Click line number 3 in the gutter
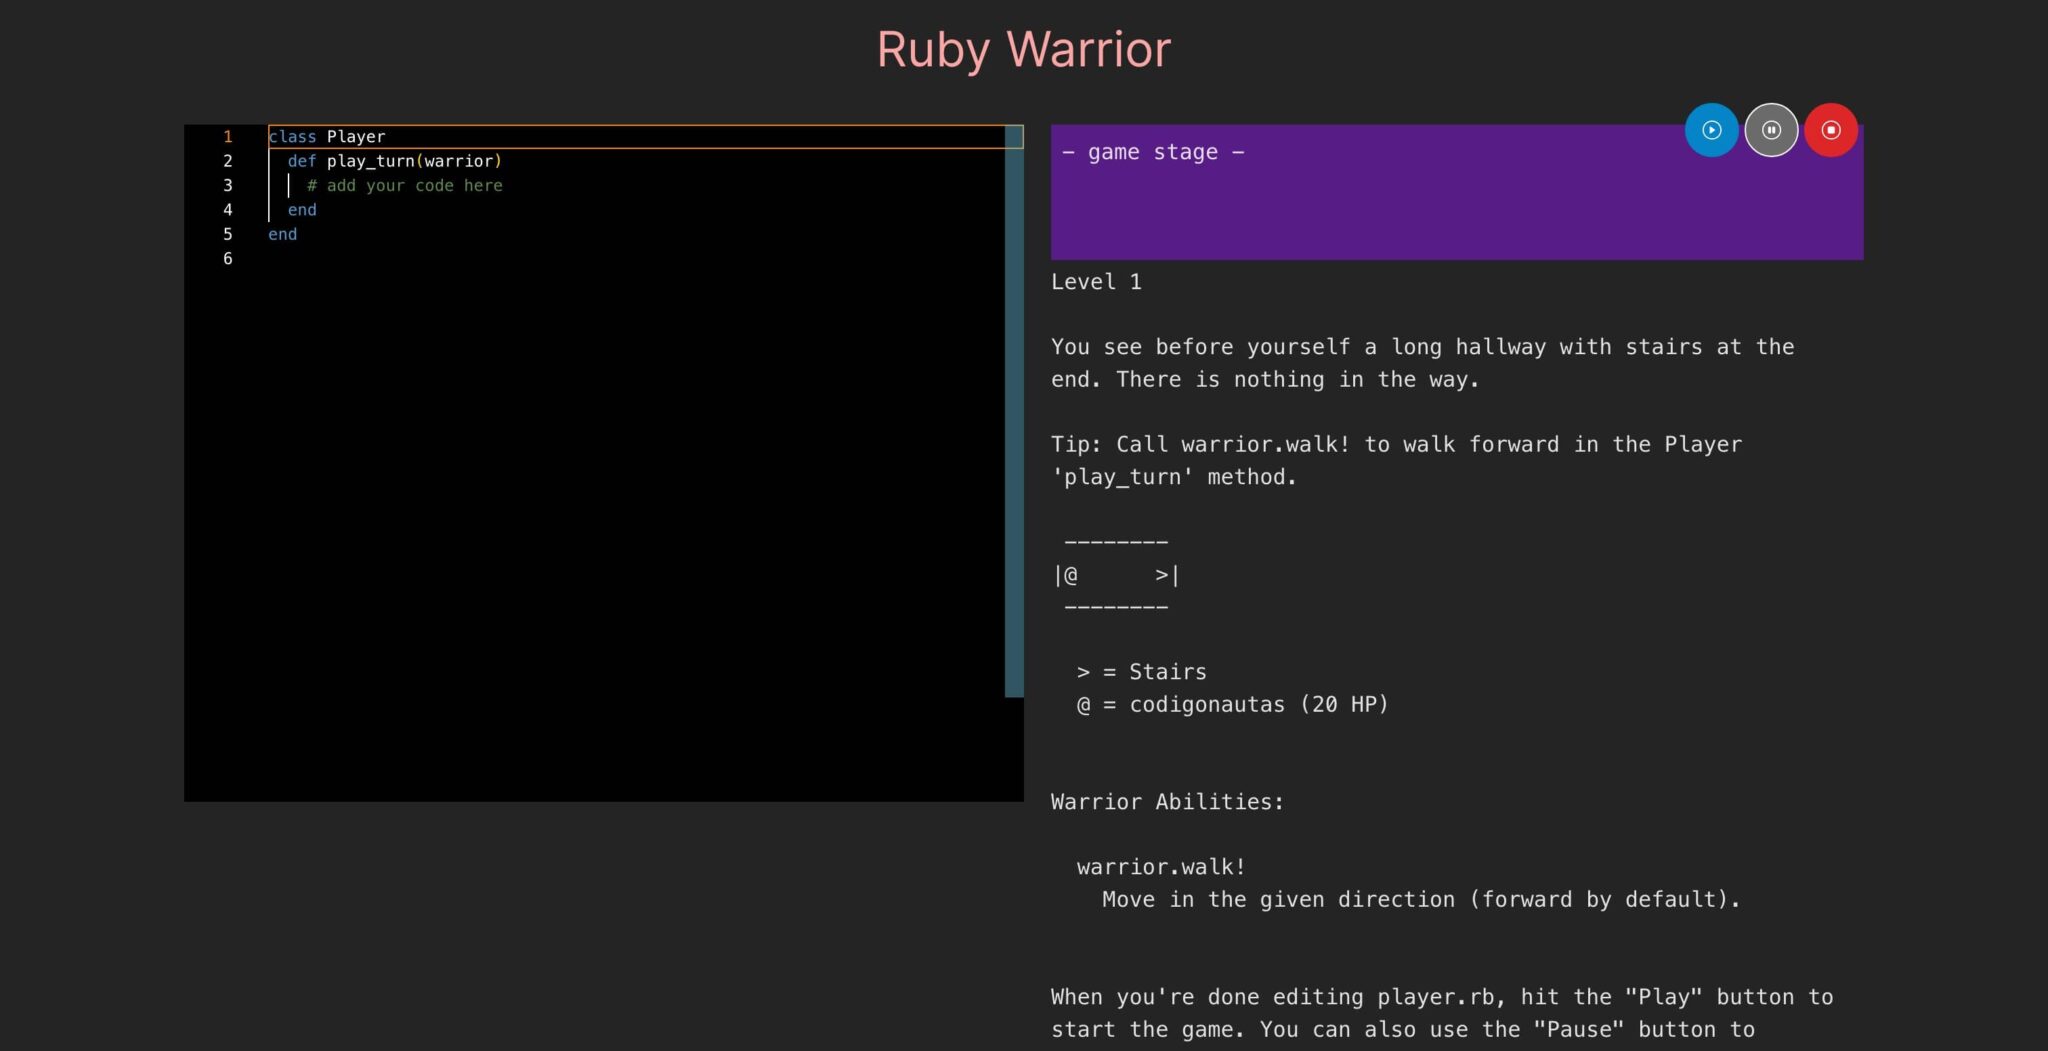 coord(228,186)
